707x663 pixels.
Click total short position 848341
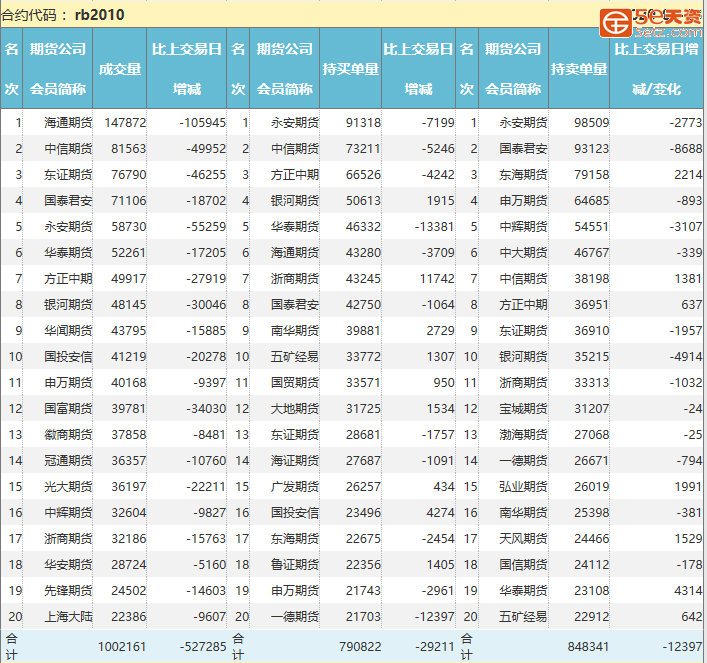(588, 647)
